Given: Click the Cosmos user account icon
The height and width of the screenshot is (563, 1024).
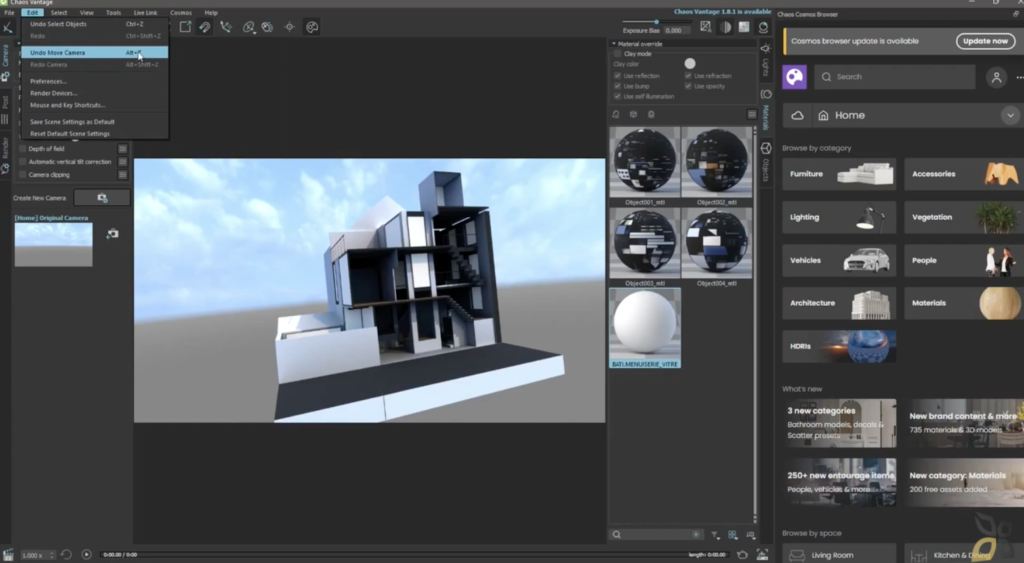Looking at the screenshot, I should pos(997,78).
